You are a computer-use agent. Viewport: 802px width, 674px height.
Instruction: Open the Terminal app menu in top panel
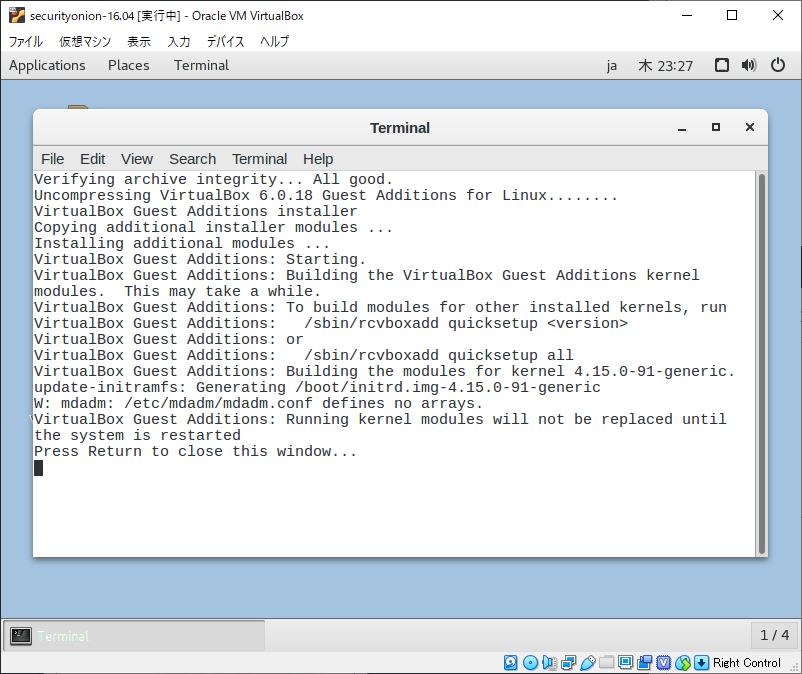[202, 65]
